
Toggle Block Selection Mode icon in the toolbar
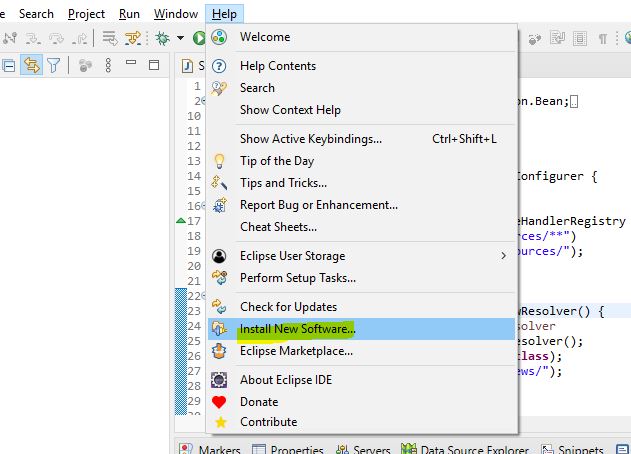tap(580, 39)
